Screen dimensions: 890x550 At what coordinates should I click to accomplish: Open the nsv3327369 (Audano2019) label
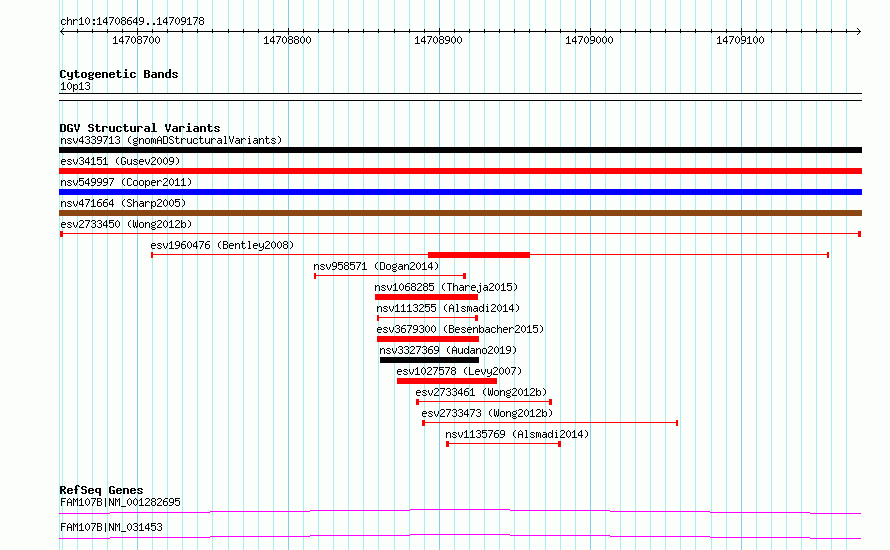point(448,350)
